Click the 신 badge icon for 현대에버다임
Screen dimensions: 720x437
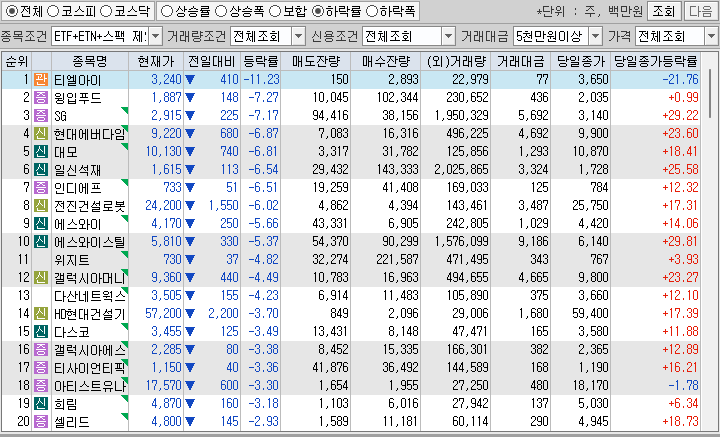click(x=41, y=134)
